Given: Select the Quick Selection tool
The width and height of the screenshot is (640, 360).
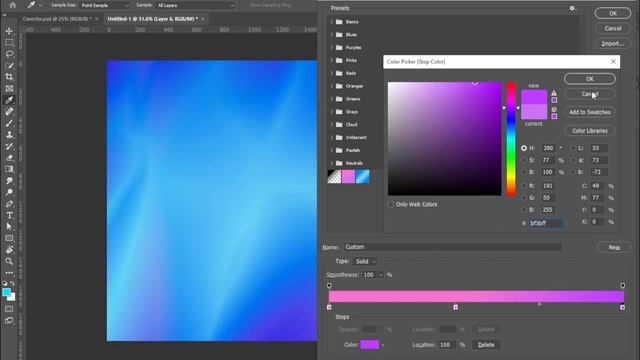Looking at the screenshot, I should click(9, 65).
